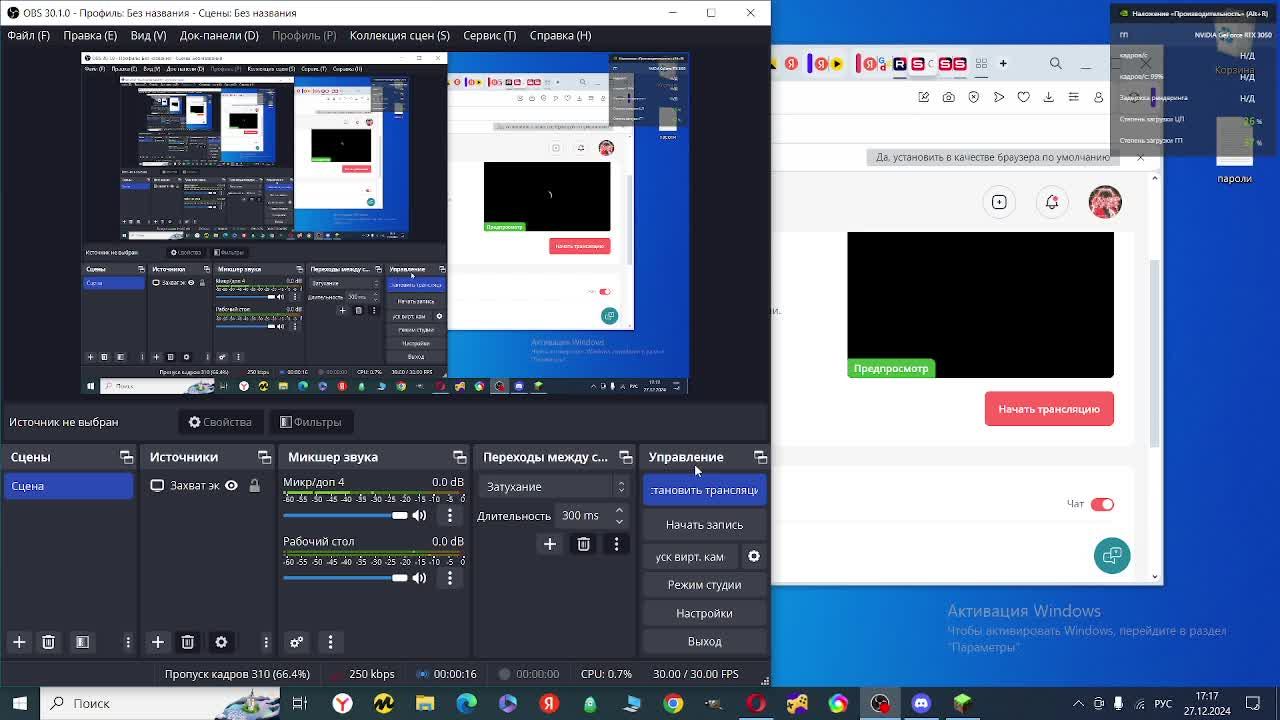Open the Сервис menu
This screenshot has width=1280, height=720.
pos(489,35)
